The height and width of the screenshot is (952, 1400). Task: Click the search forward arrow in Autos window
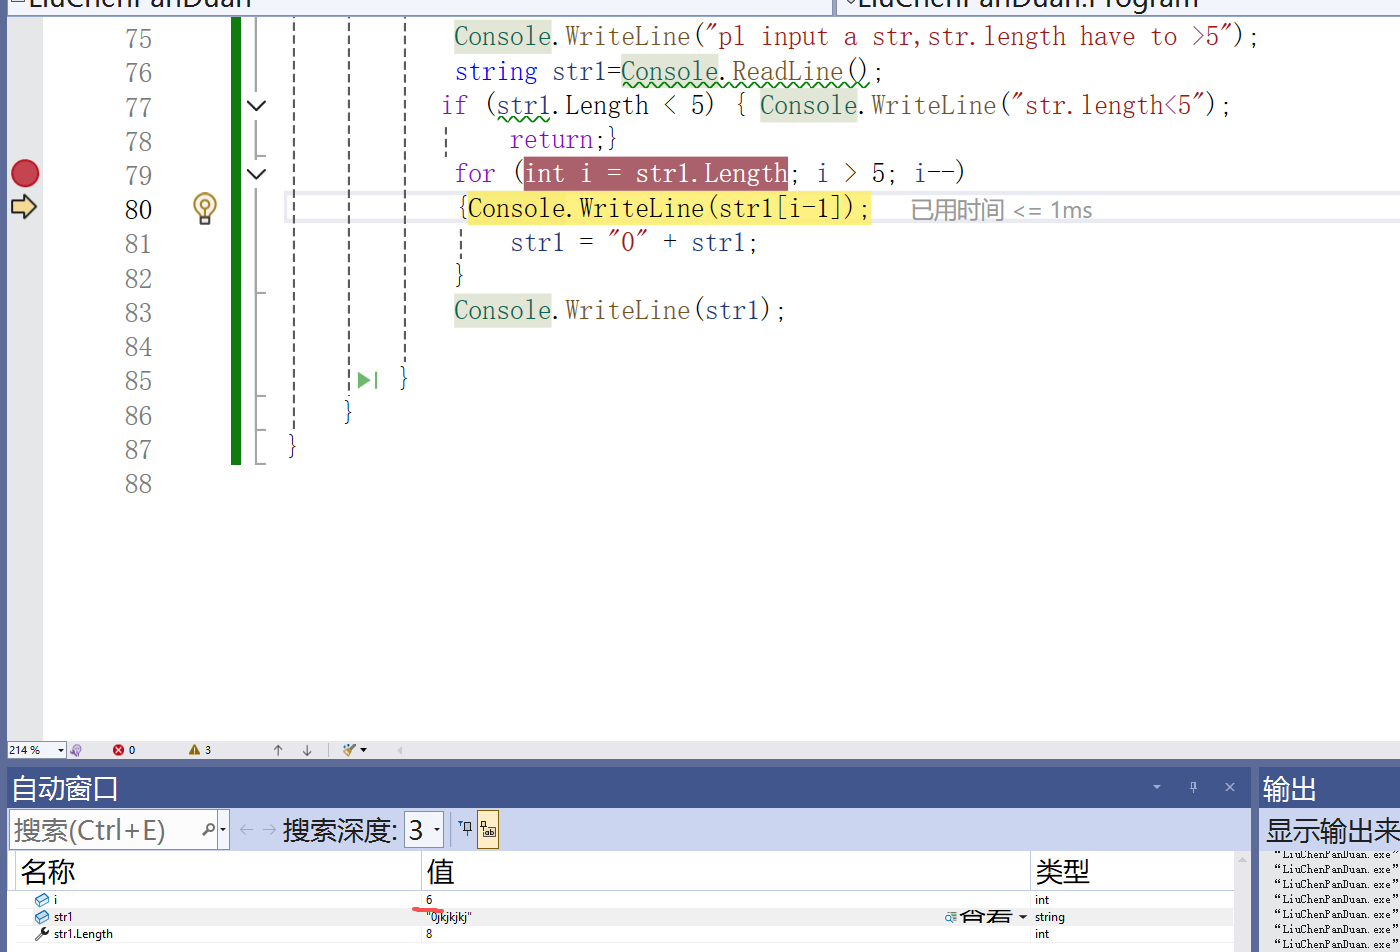coord(270,829)
